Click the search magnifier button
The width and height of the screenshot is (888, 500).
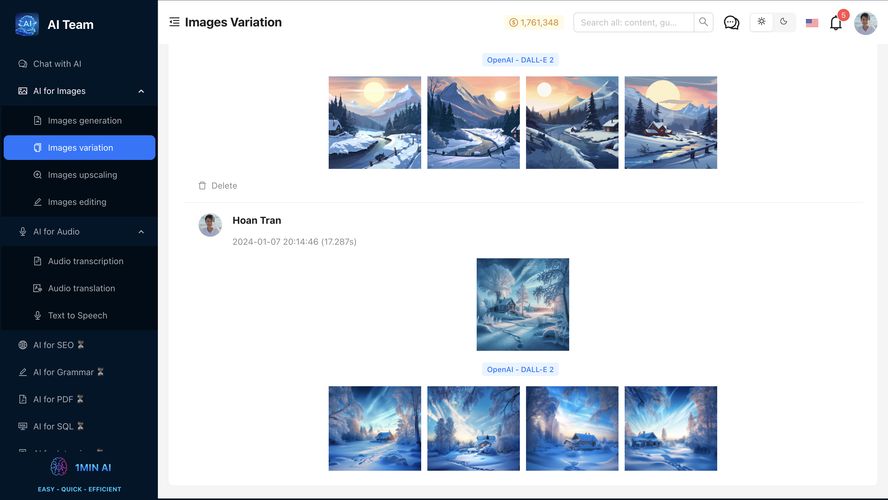click(703, 22)
